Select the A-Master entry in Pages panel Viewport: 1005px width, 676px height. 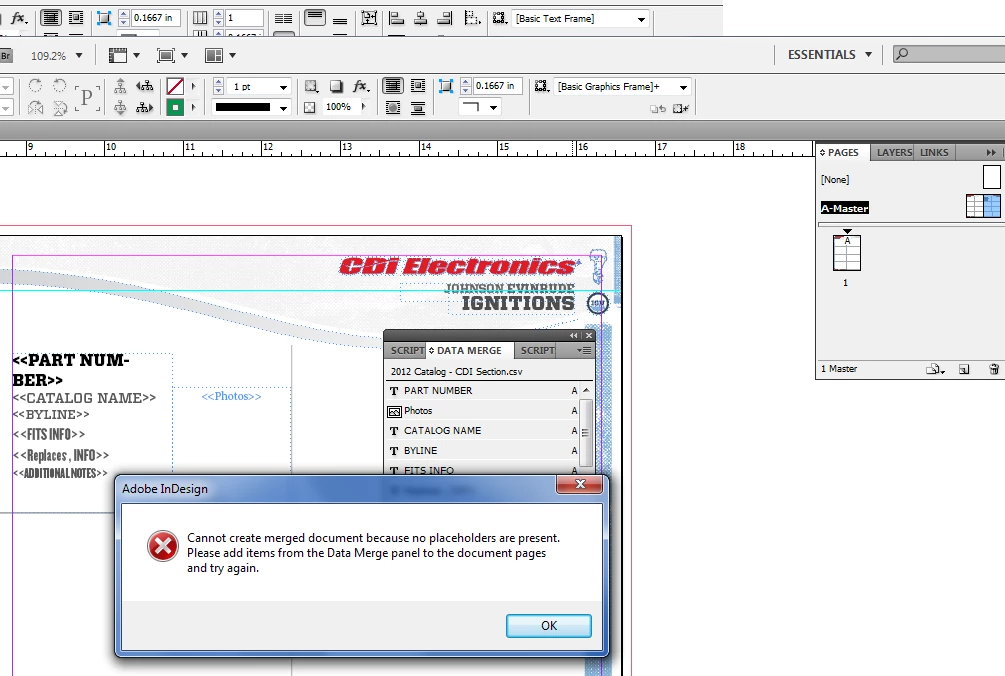point(845,208)
